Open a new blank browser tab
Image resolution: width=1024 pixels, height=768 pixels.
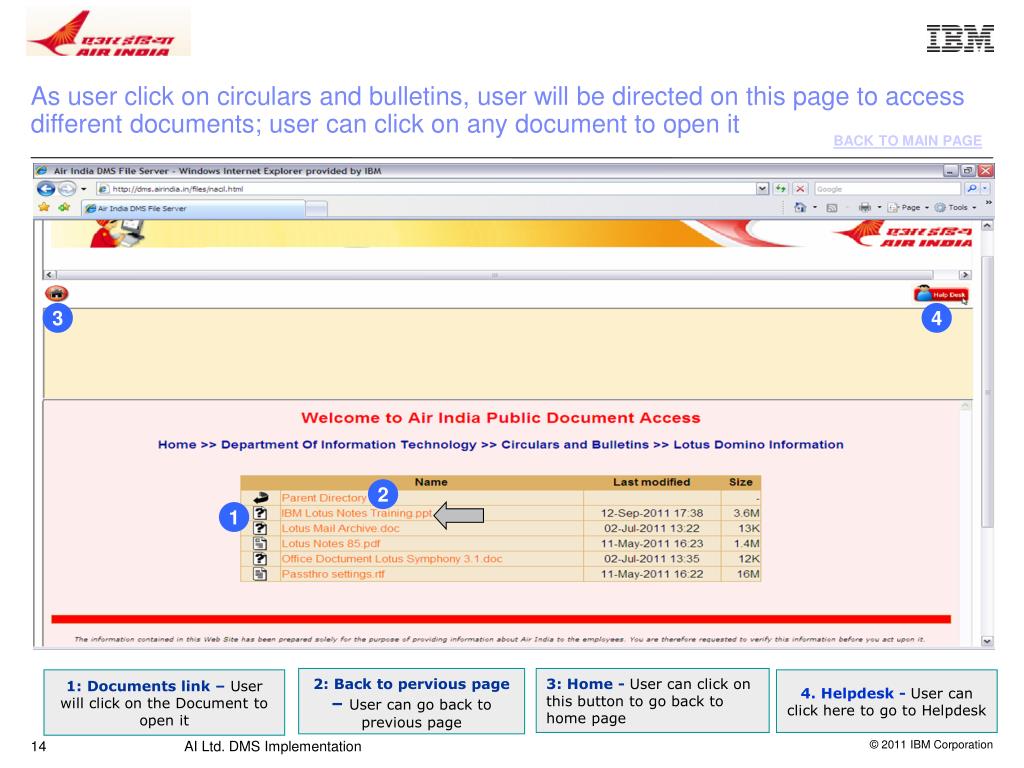pyautogui.click(x=317, y=208)
